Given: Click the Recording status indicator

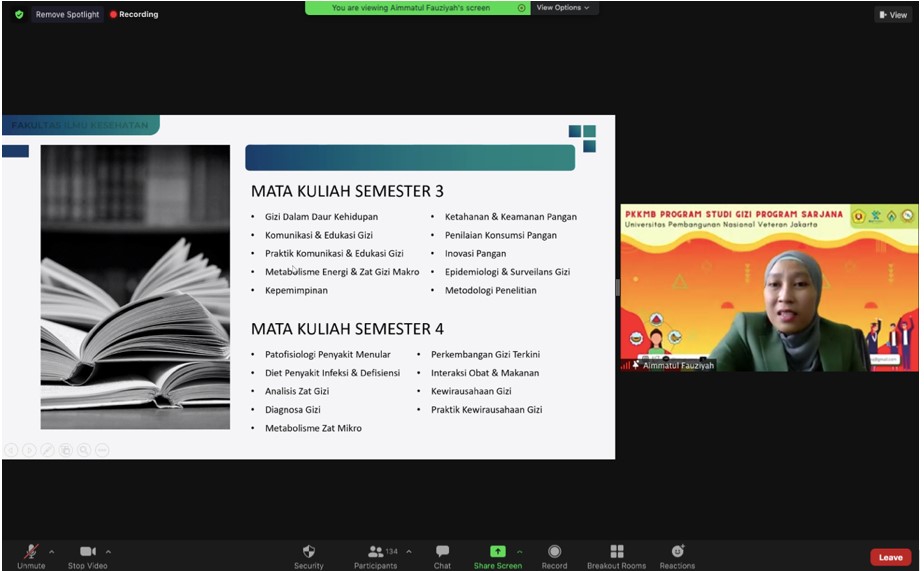Looking at the screenshot, I should click(134, 14).
